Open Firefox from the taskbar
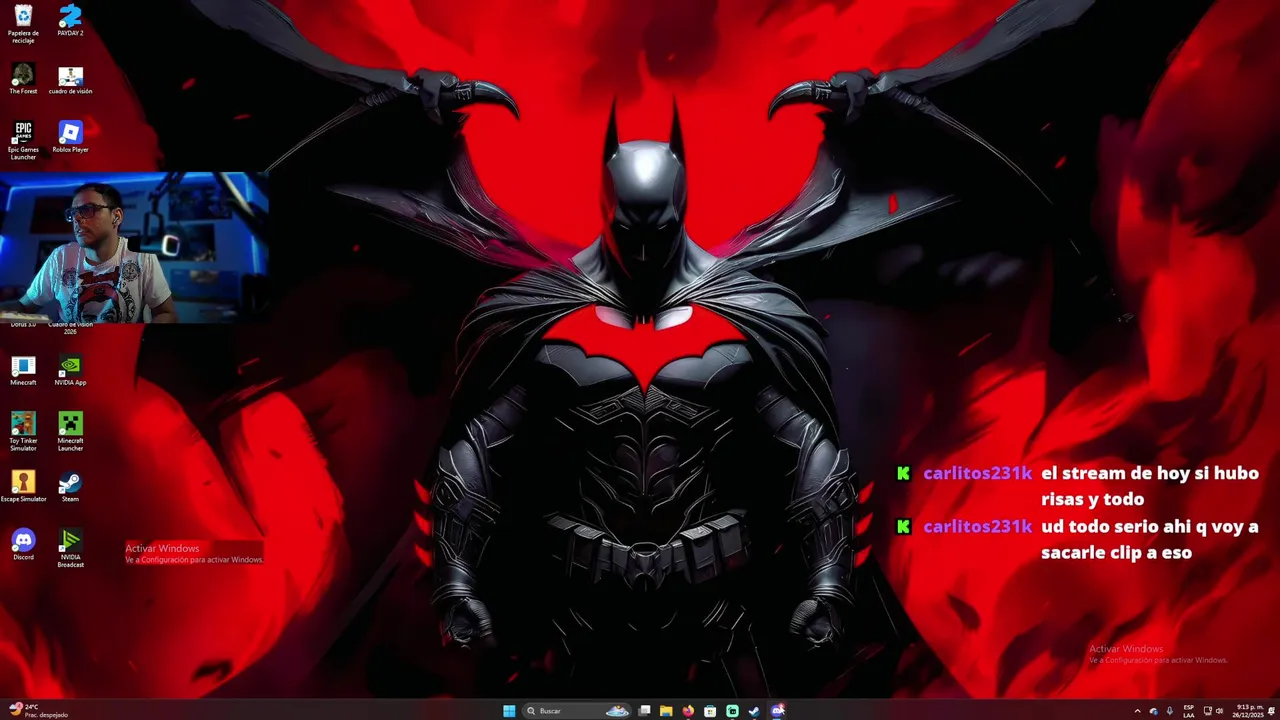This screenshot has height=720, width=1280. (x=688, y=711)
